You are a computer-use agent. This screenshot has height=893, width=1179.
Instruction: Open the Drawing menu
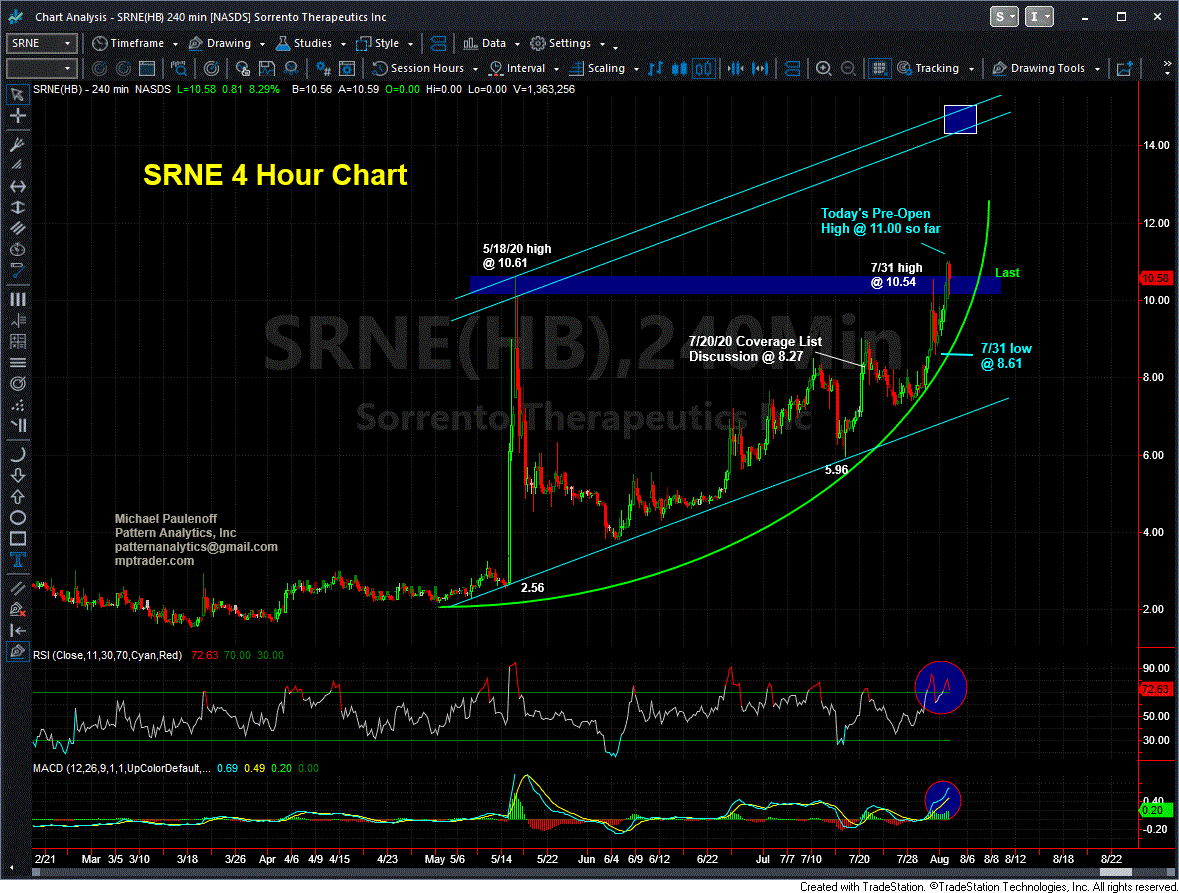point(227,44)
